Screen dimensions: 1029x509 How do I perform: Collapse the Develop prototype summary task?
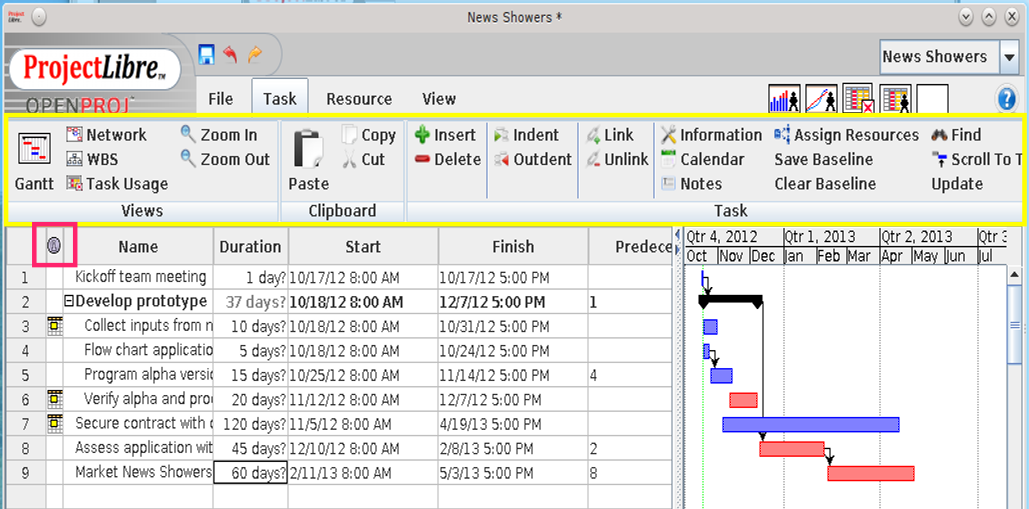click(68, 302)
